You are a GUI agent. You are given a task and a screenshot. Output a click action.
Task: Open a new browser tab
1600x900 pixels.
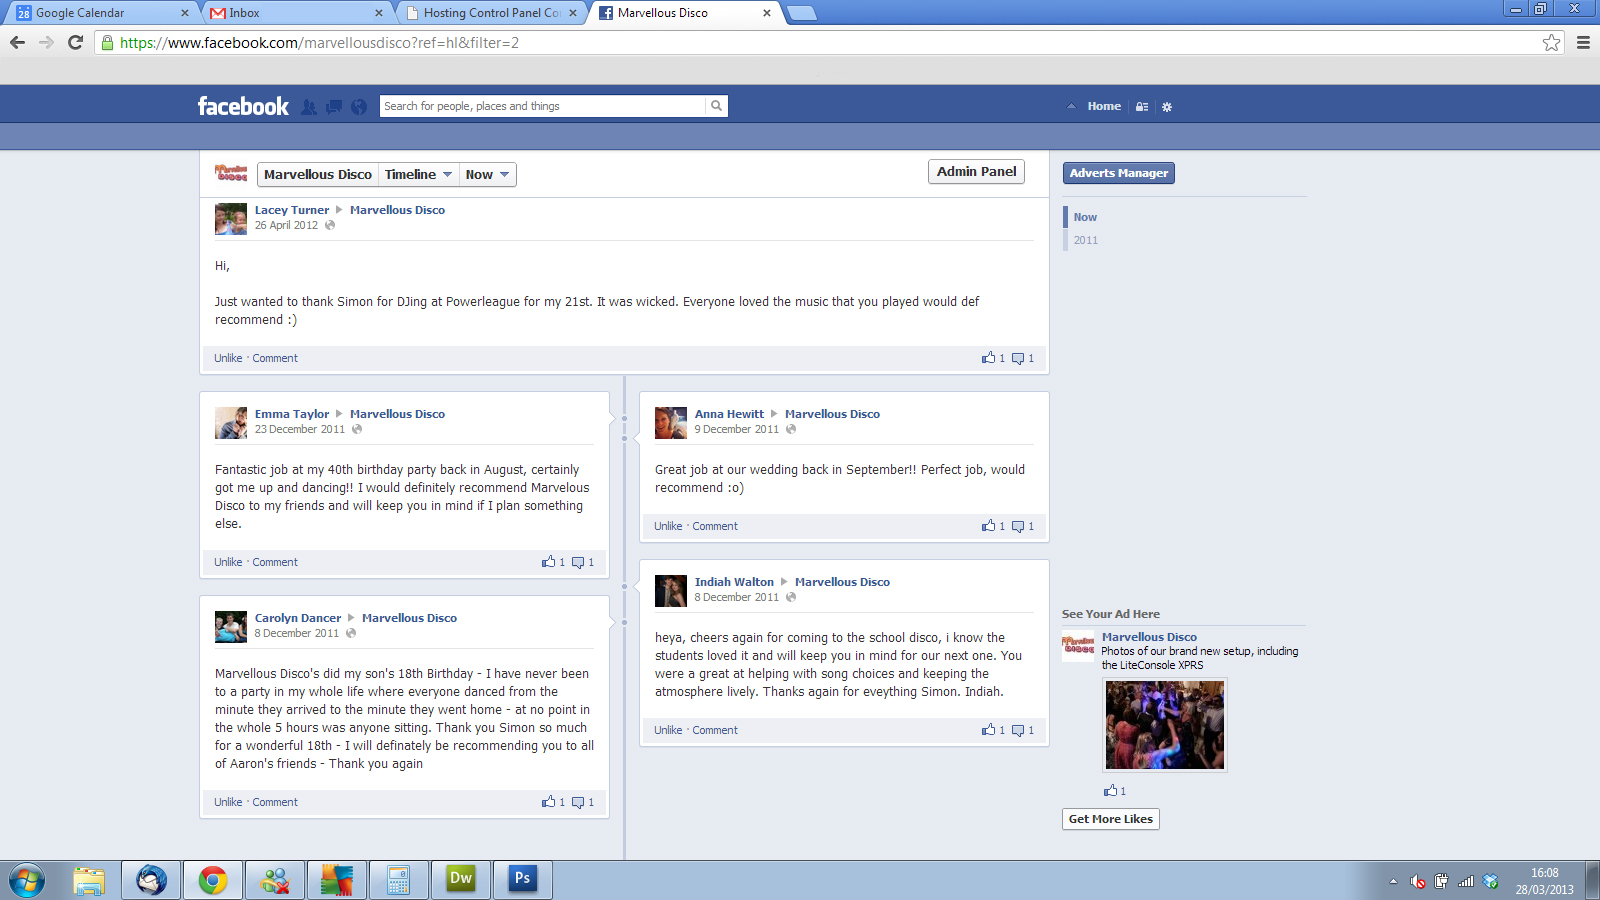[802, 13]
